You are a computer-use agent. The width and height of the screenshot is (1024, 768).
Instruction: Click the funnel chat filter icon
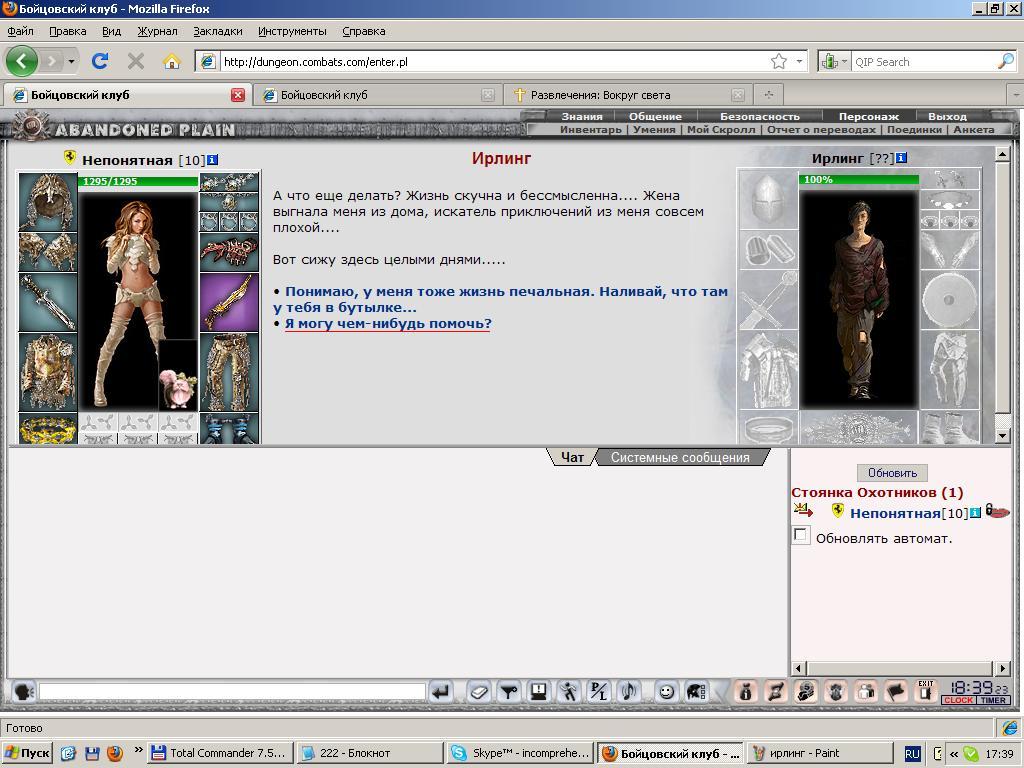tap(509, 692)
